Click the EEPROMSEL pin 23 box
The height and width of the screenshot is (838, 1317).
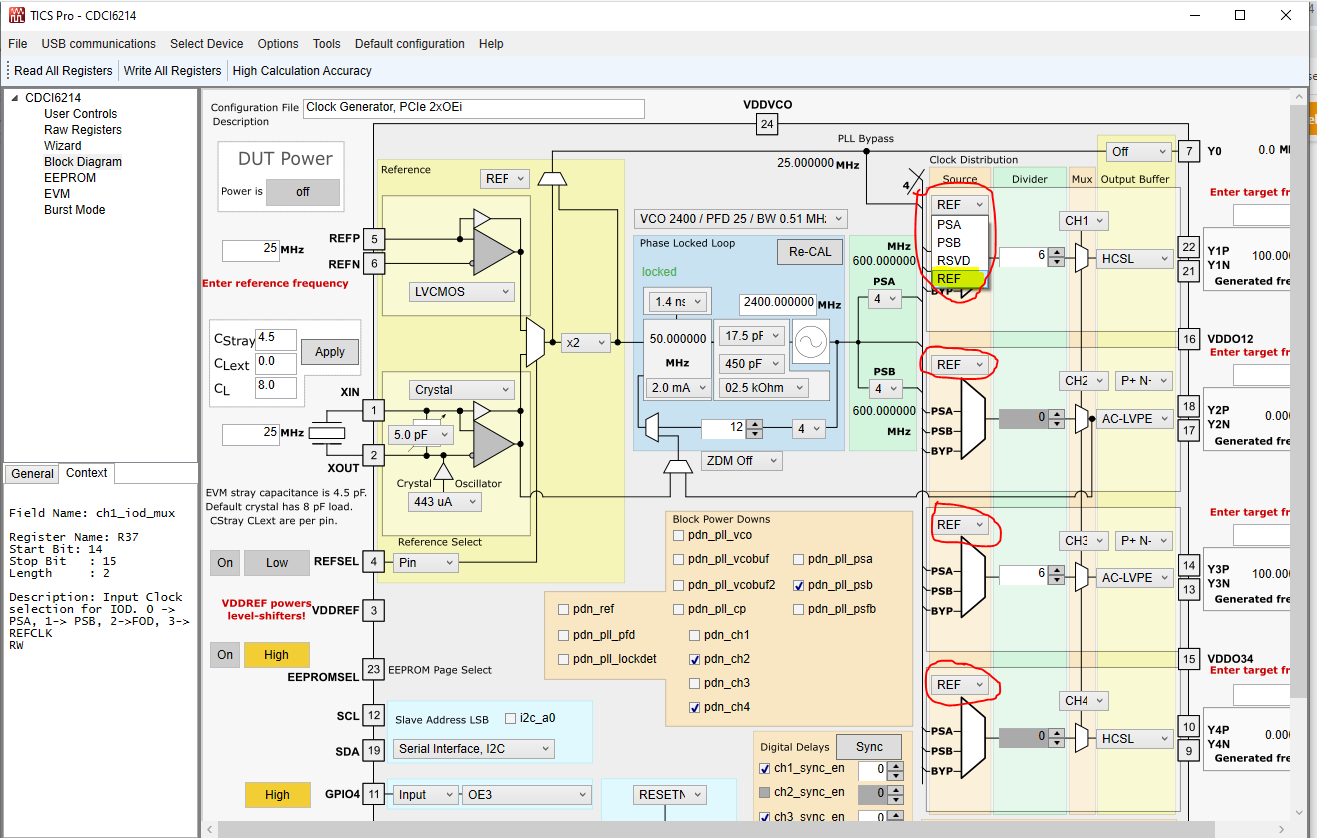[373, 670]
